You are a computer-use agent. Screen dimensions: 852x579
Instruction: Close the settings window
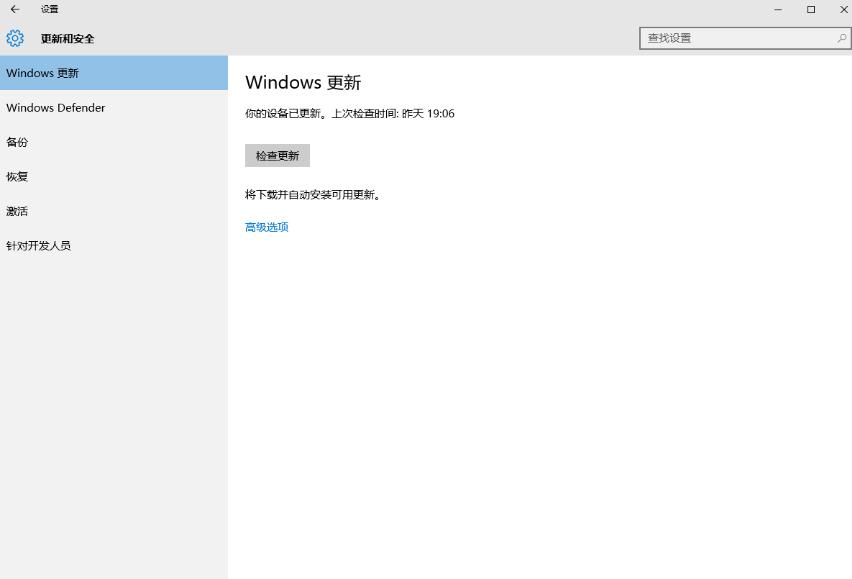[843, 9]
